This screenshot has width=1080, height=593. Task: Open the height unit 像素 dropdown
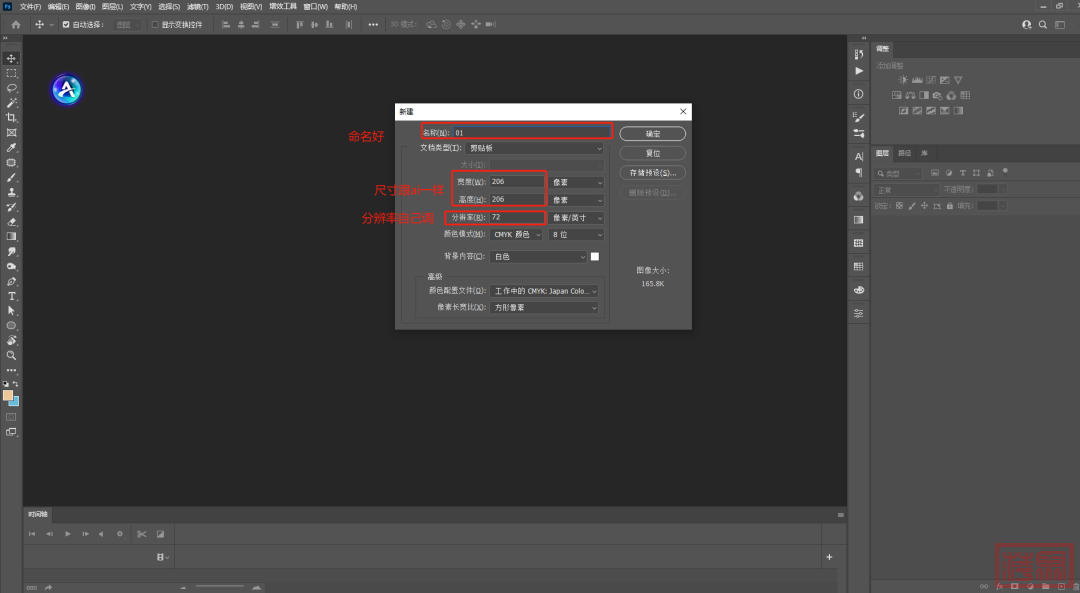coord(577,200)
